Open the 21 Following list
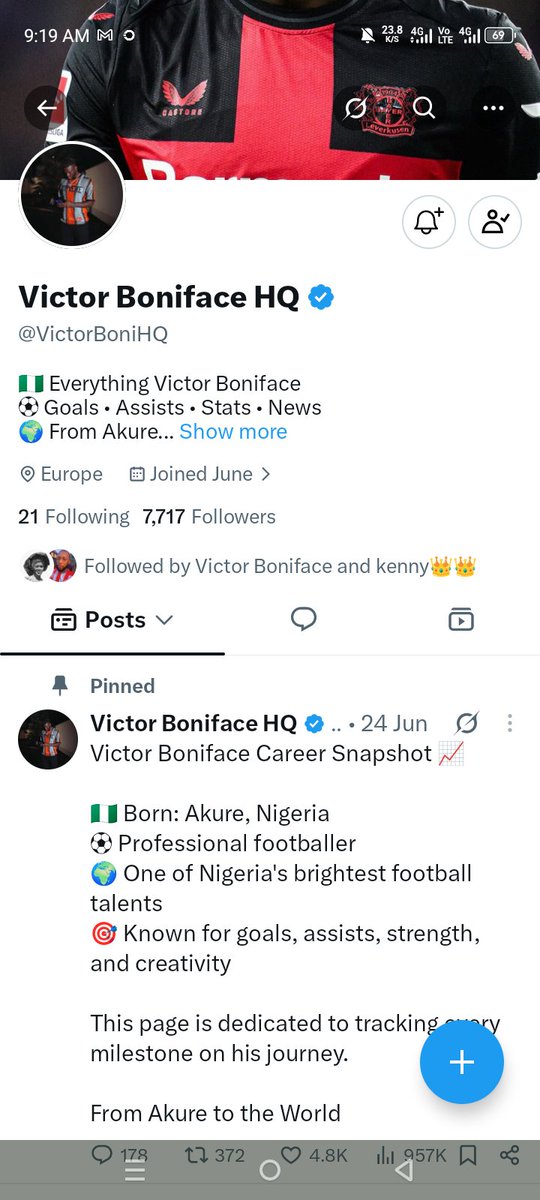Screen dimensions: 540x1200 tap(74, 517)
